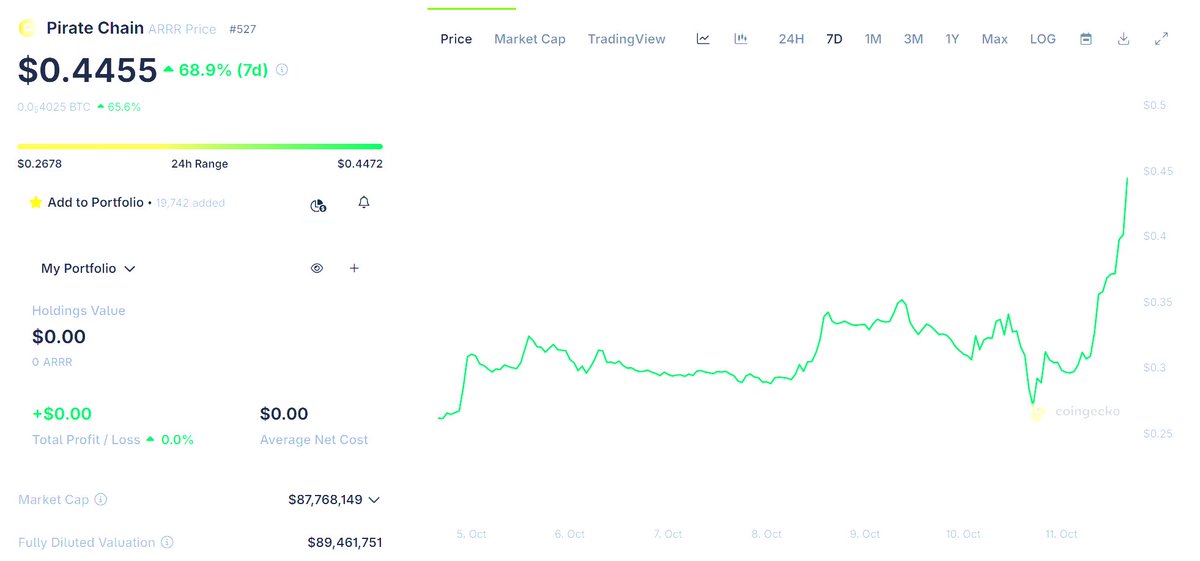
Task: Click the 7d percentage info icon
Action: click(x=282, y=70)
